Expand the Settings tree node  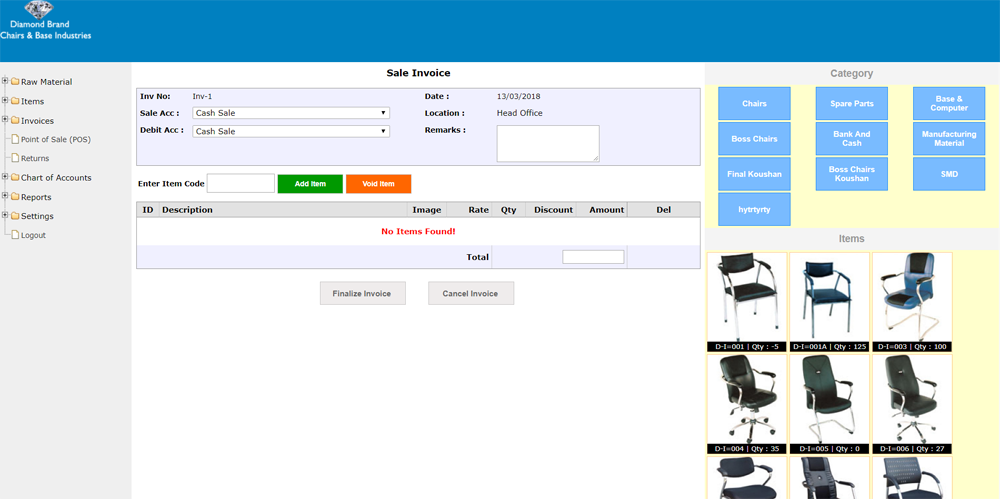coord(5,216)
